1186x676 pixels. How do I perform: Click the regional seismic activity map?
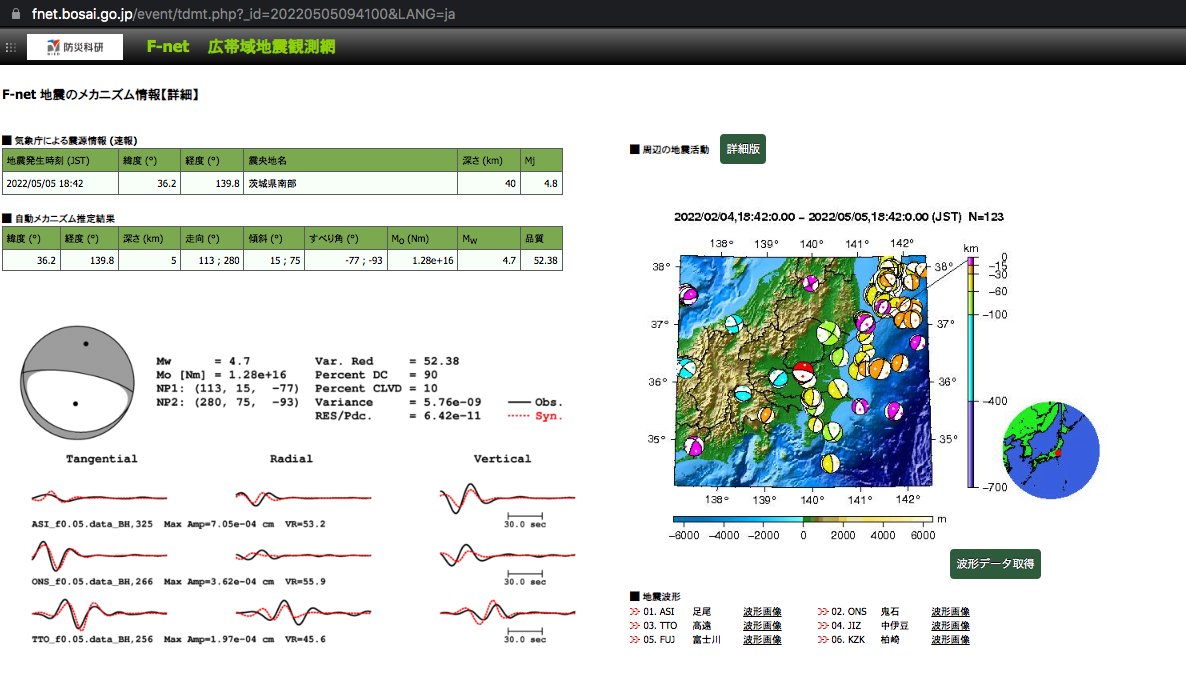[803, 371]
